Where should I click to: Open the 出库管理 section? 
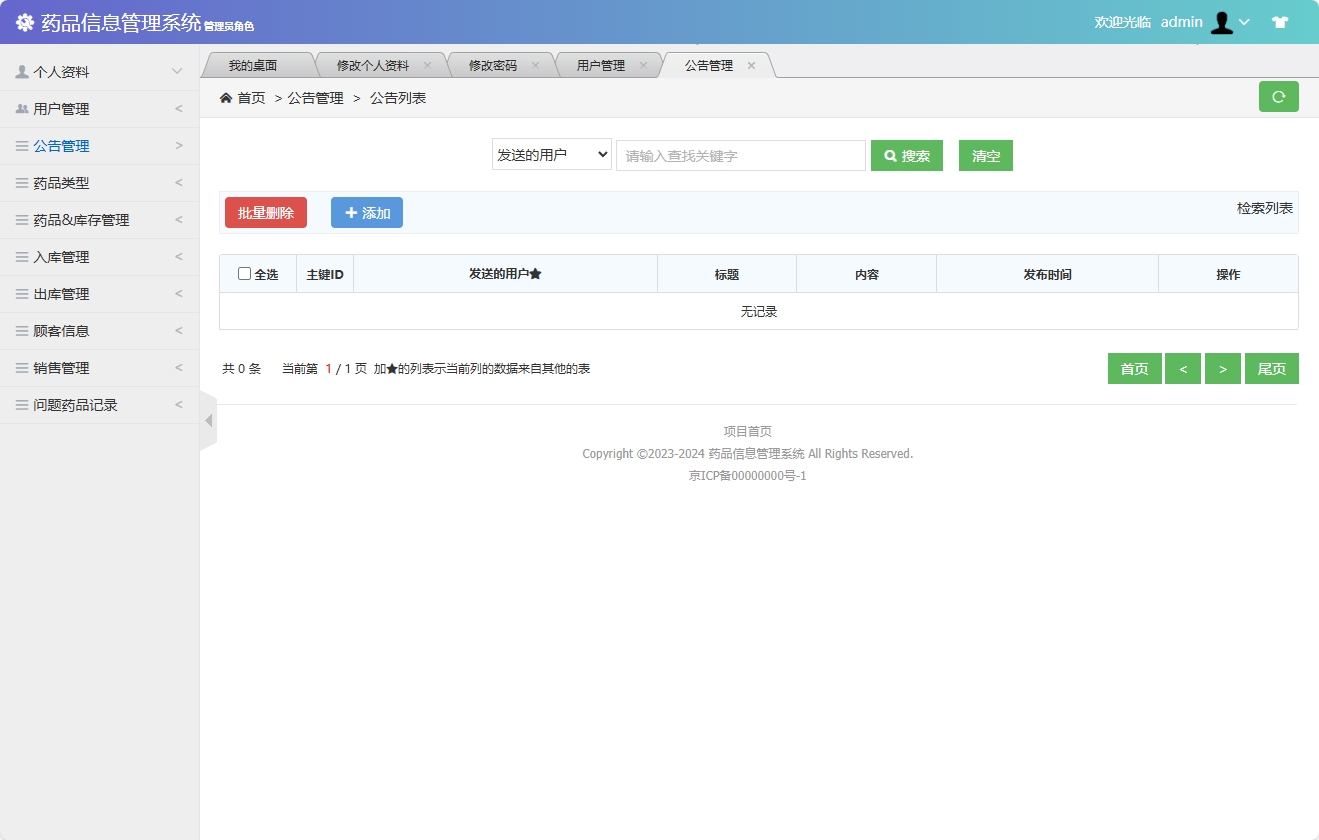[58, 293]
